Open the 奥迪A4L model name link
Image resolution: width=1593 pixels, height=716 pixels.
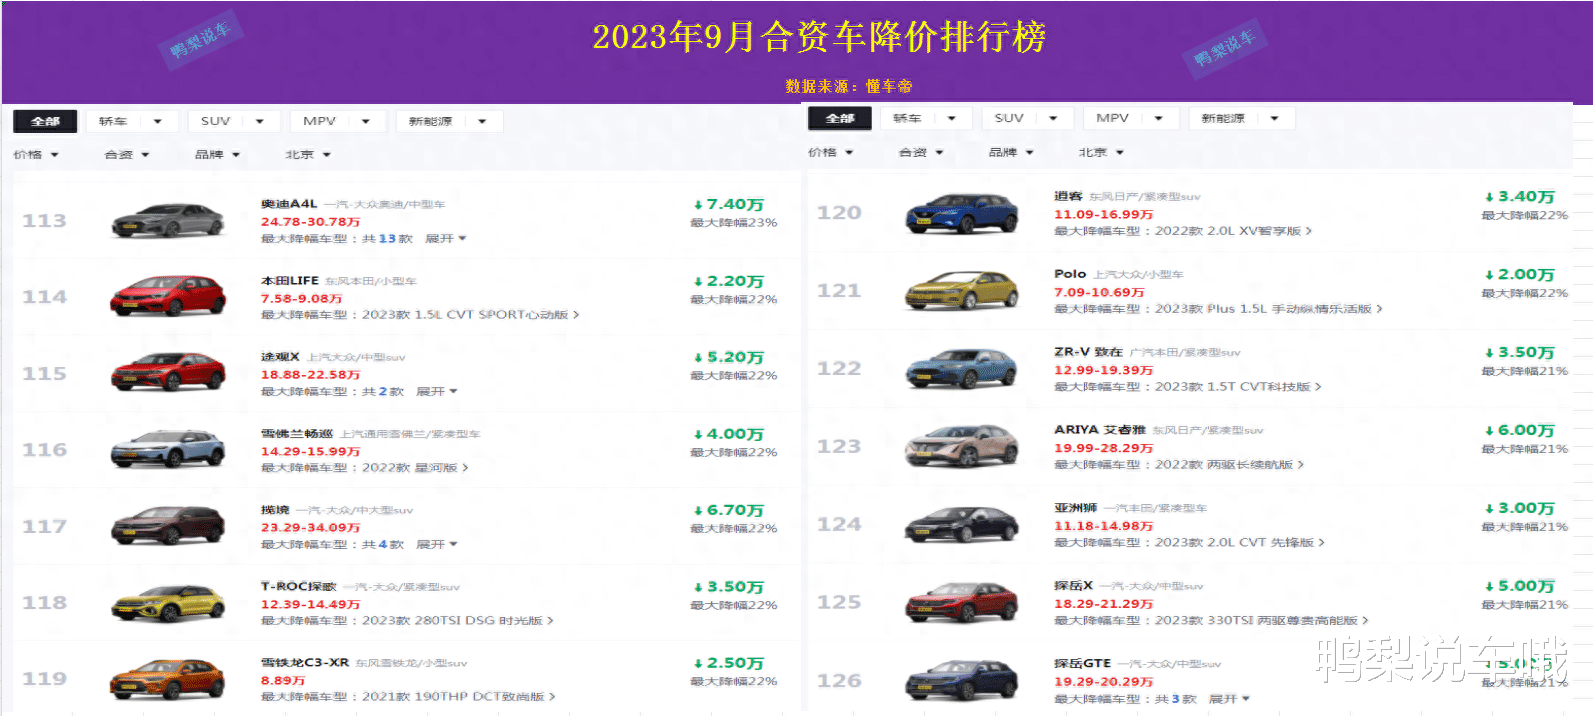289,204
